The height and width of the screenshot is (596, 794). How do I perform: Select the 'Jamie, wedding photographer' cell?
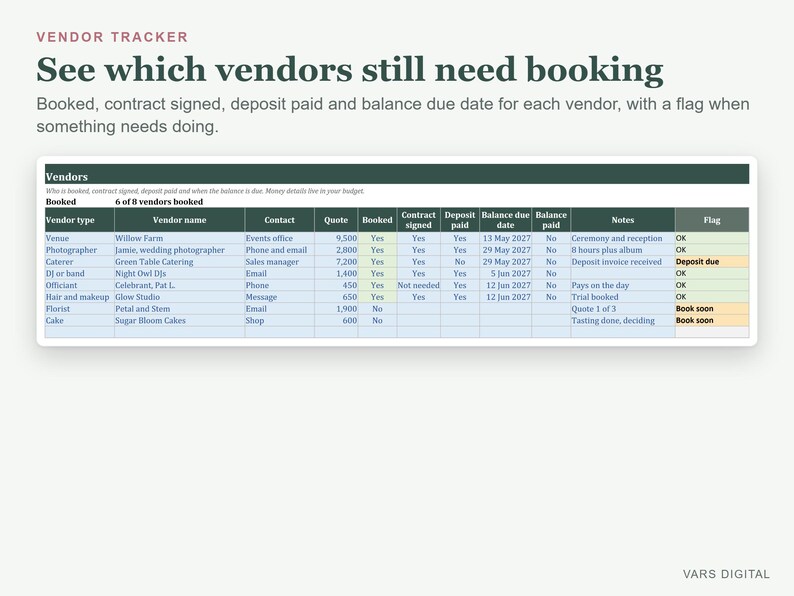[x=179, y=250]
